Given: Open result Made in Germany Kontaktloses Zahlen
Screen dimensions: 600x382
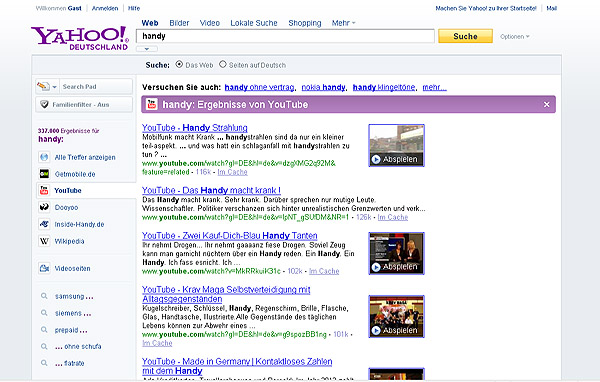Looking at the screenshot, I should click(x=237, y=366).
